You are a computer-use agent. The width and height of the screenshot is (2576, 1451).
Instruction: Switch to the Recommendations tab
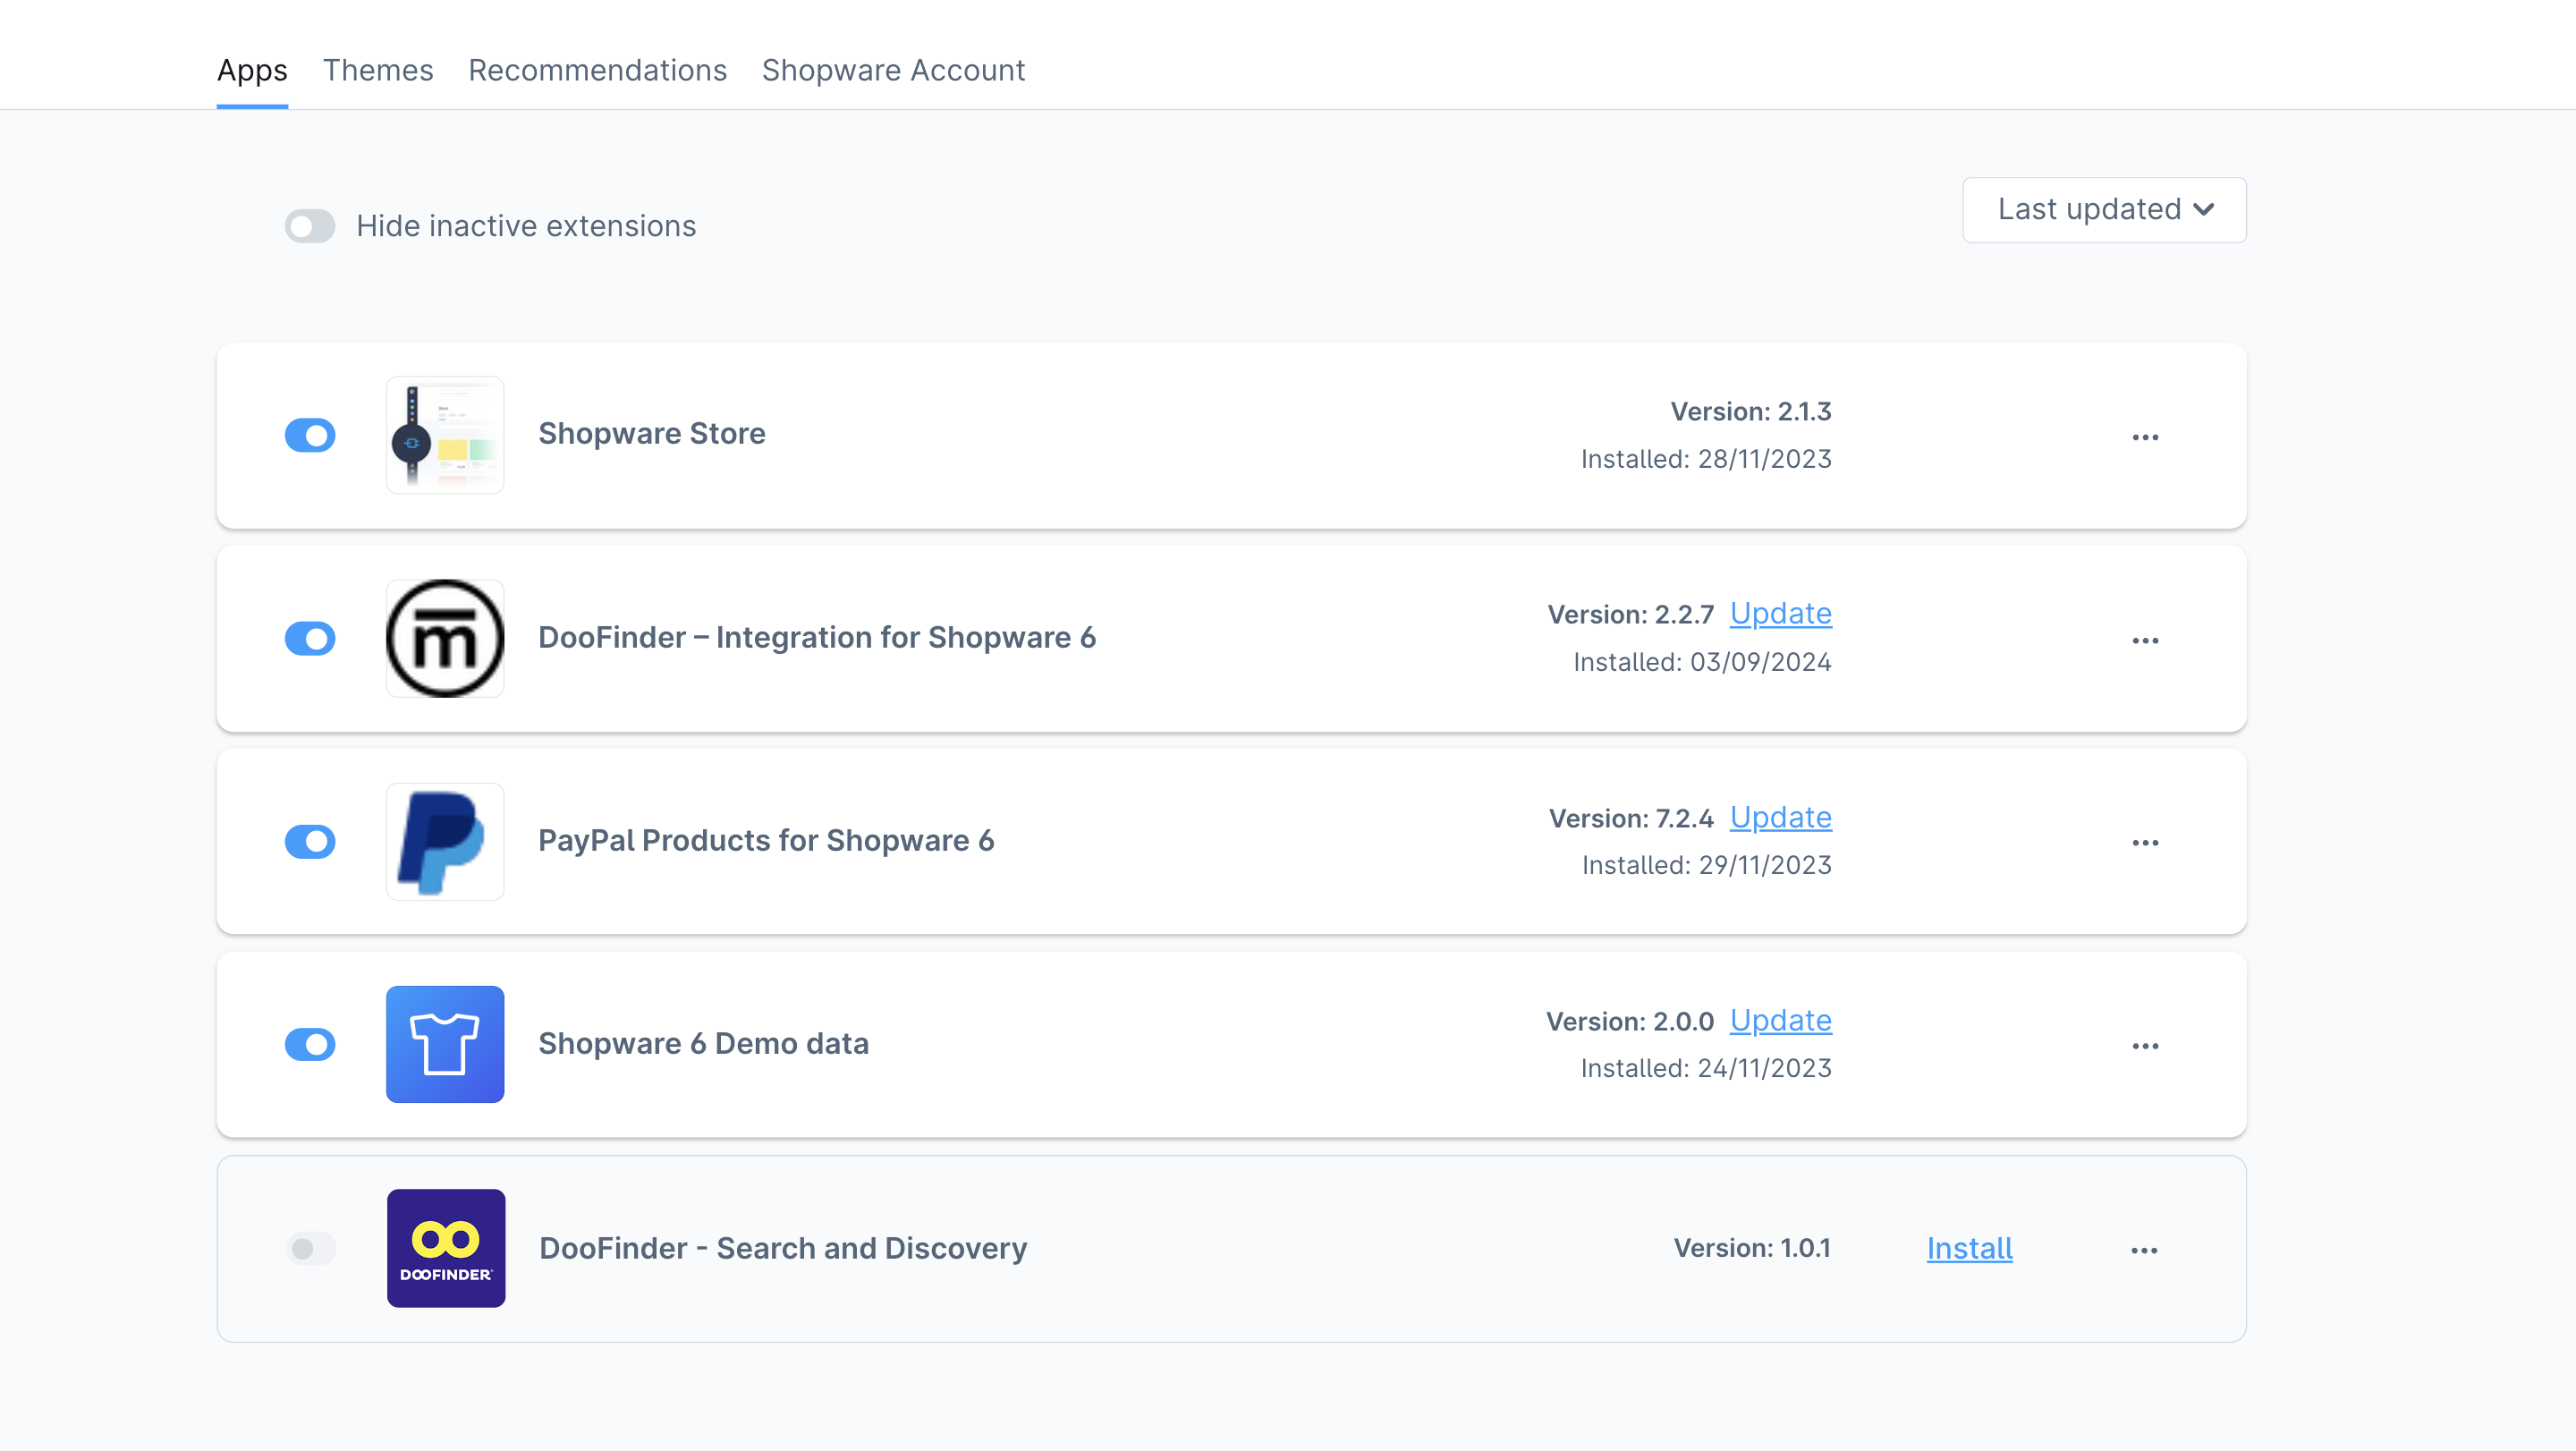(x=597, y=70)
